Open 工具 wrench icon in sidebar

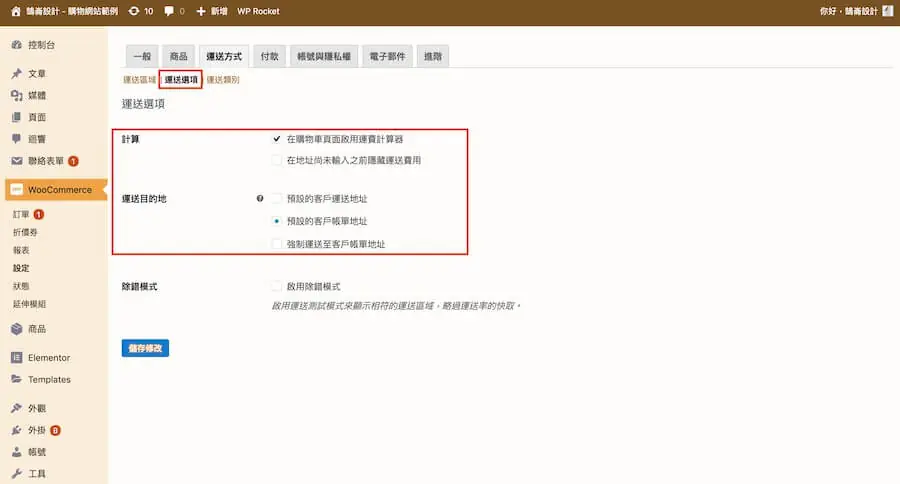pos(17,474)
